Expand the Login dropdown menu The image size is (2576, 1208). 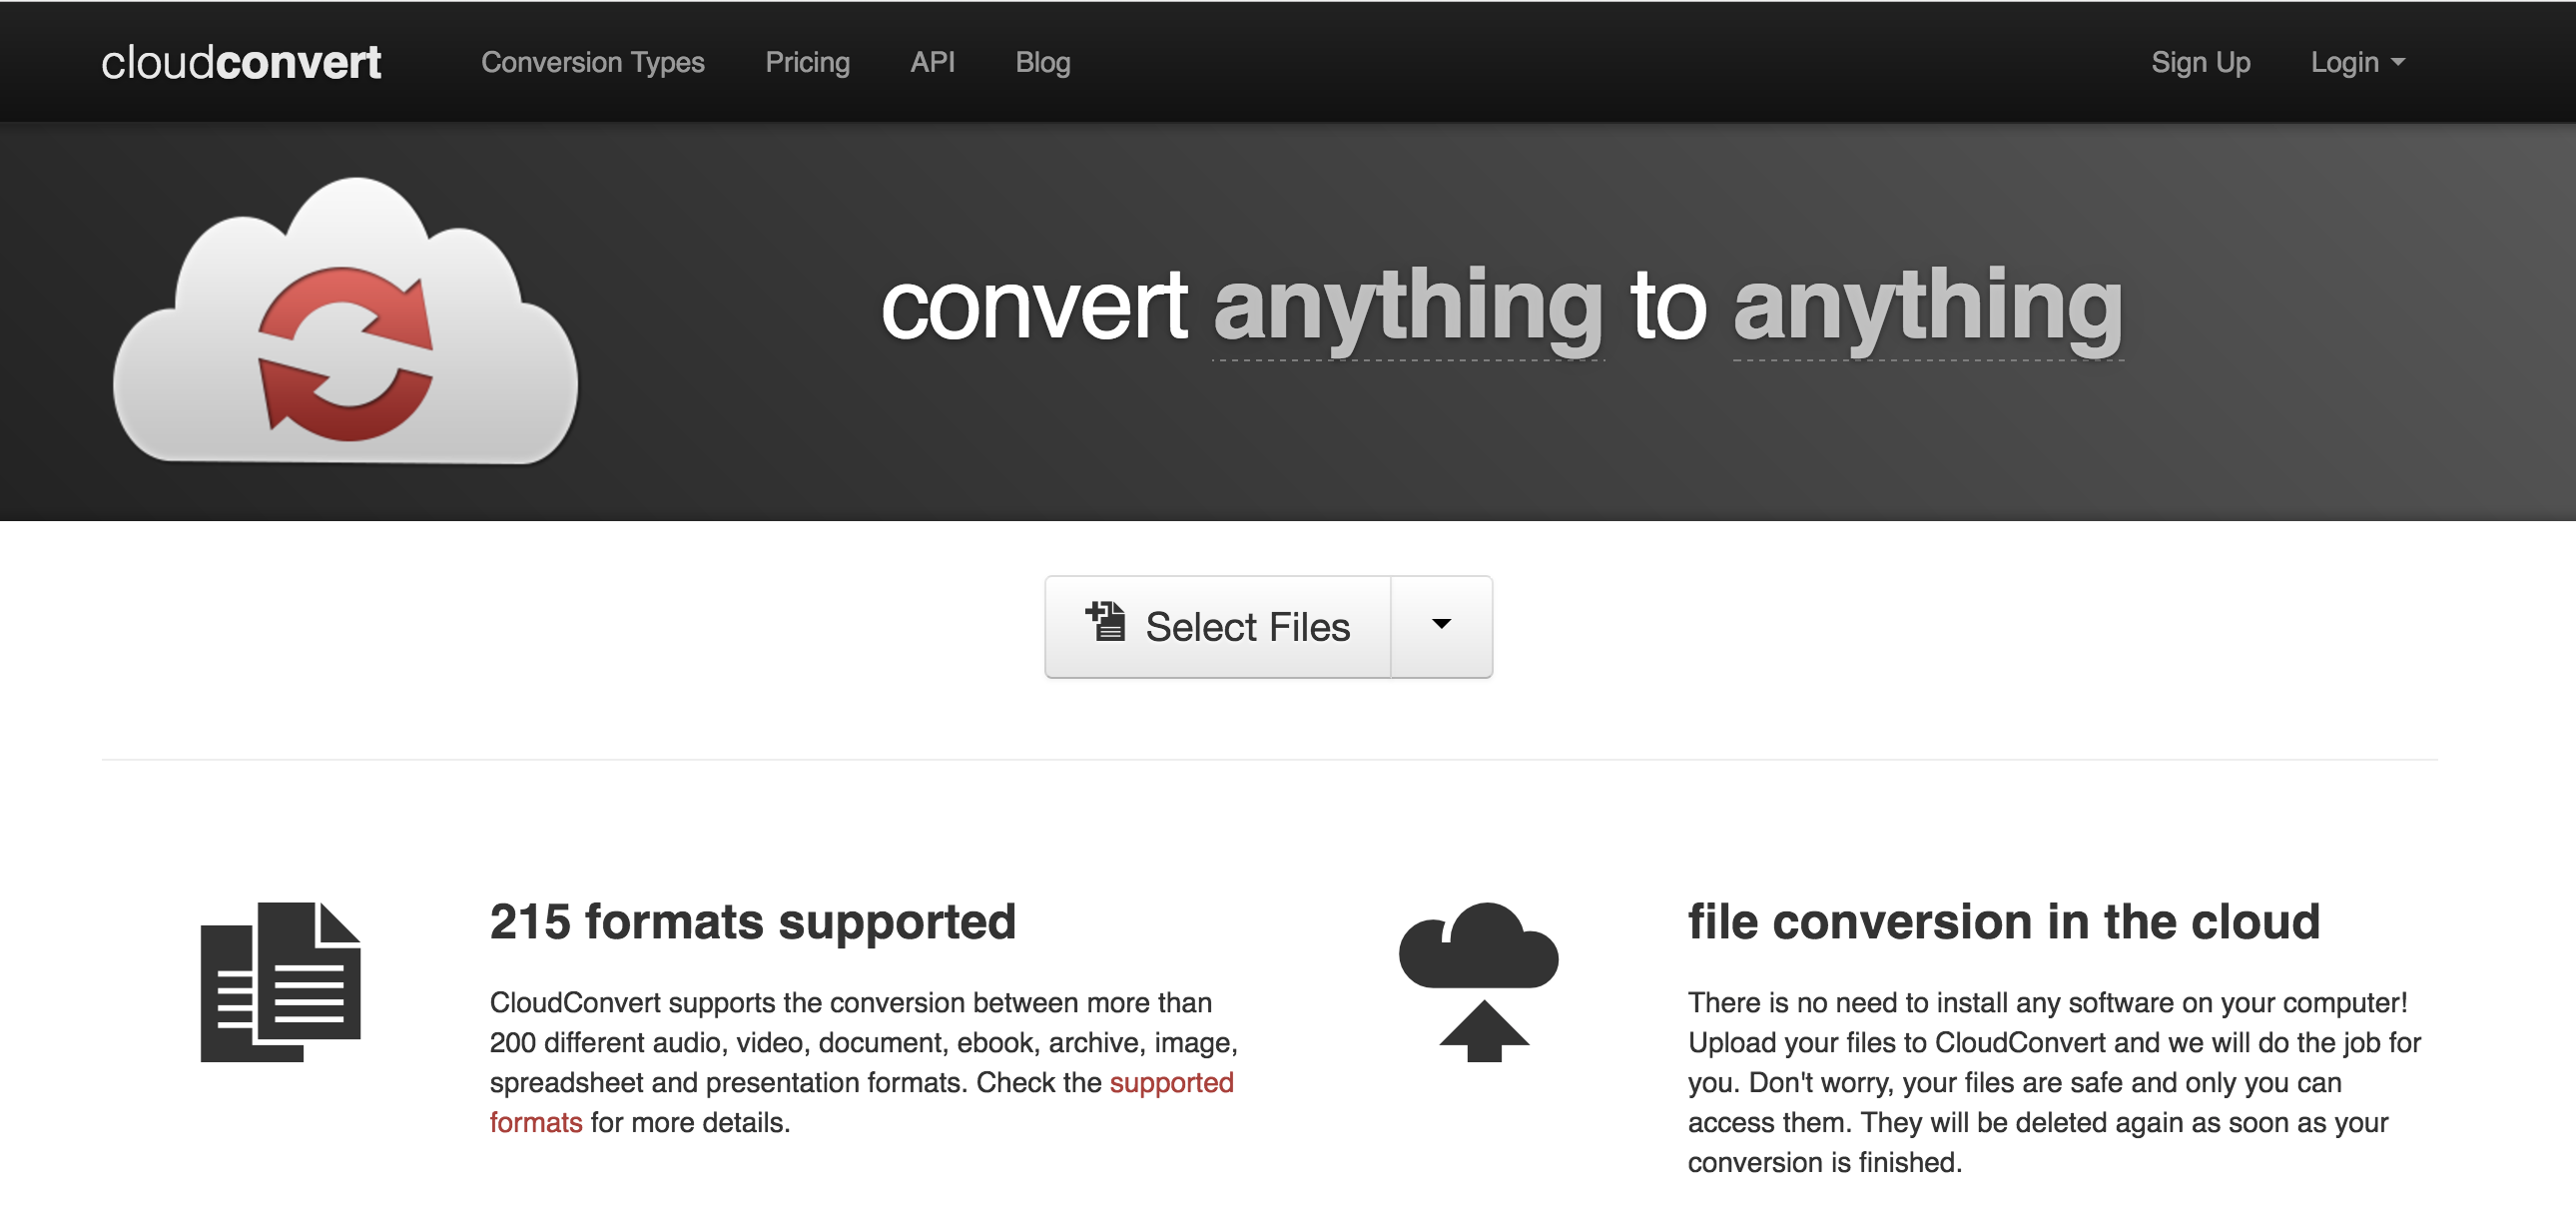coord(2357,62)
